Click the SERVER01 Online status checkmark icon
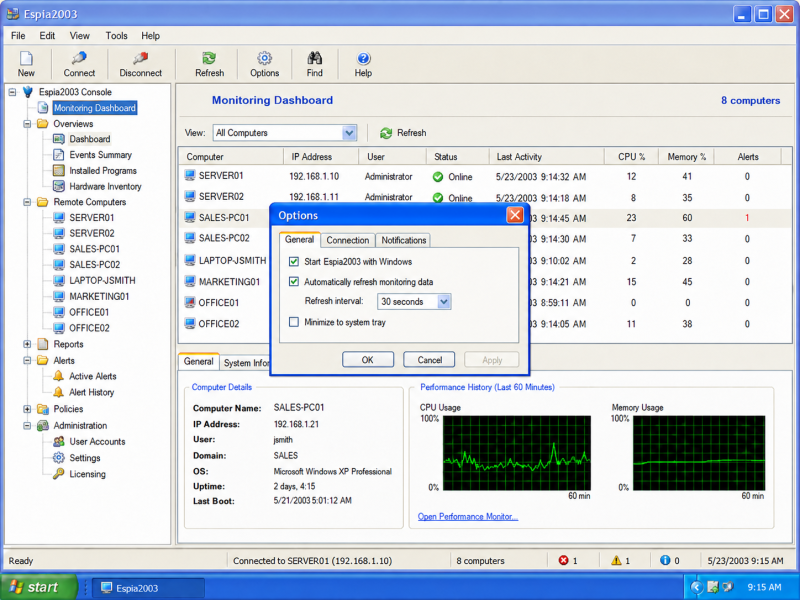This screenshot has height=600, width=800. [x=438, y=177]
